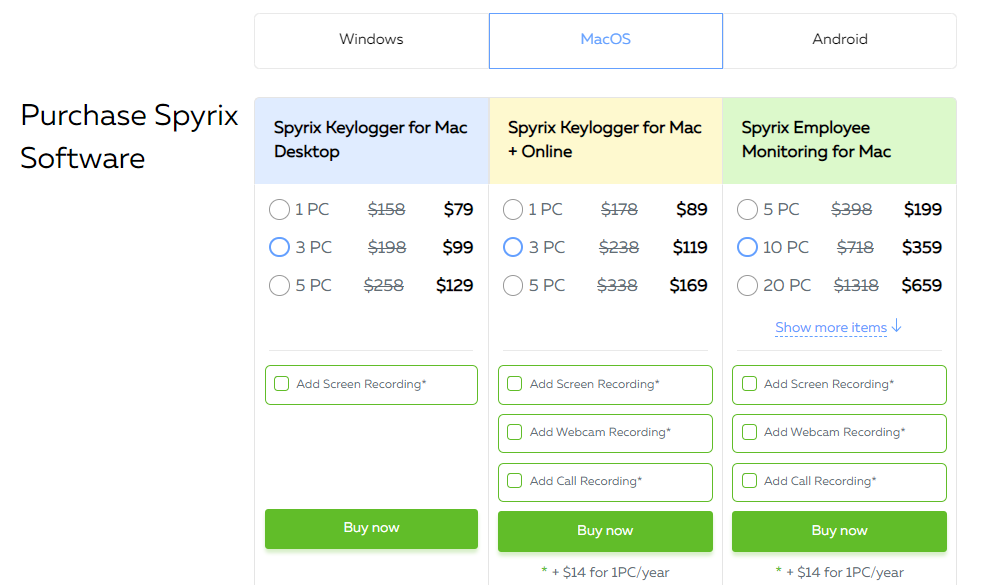Click the Spyrix Keylogger for Mac Desktop heading
The width and height of the screenshot is (1008, 585).
point(370,140)
